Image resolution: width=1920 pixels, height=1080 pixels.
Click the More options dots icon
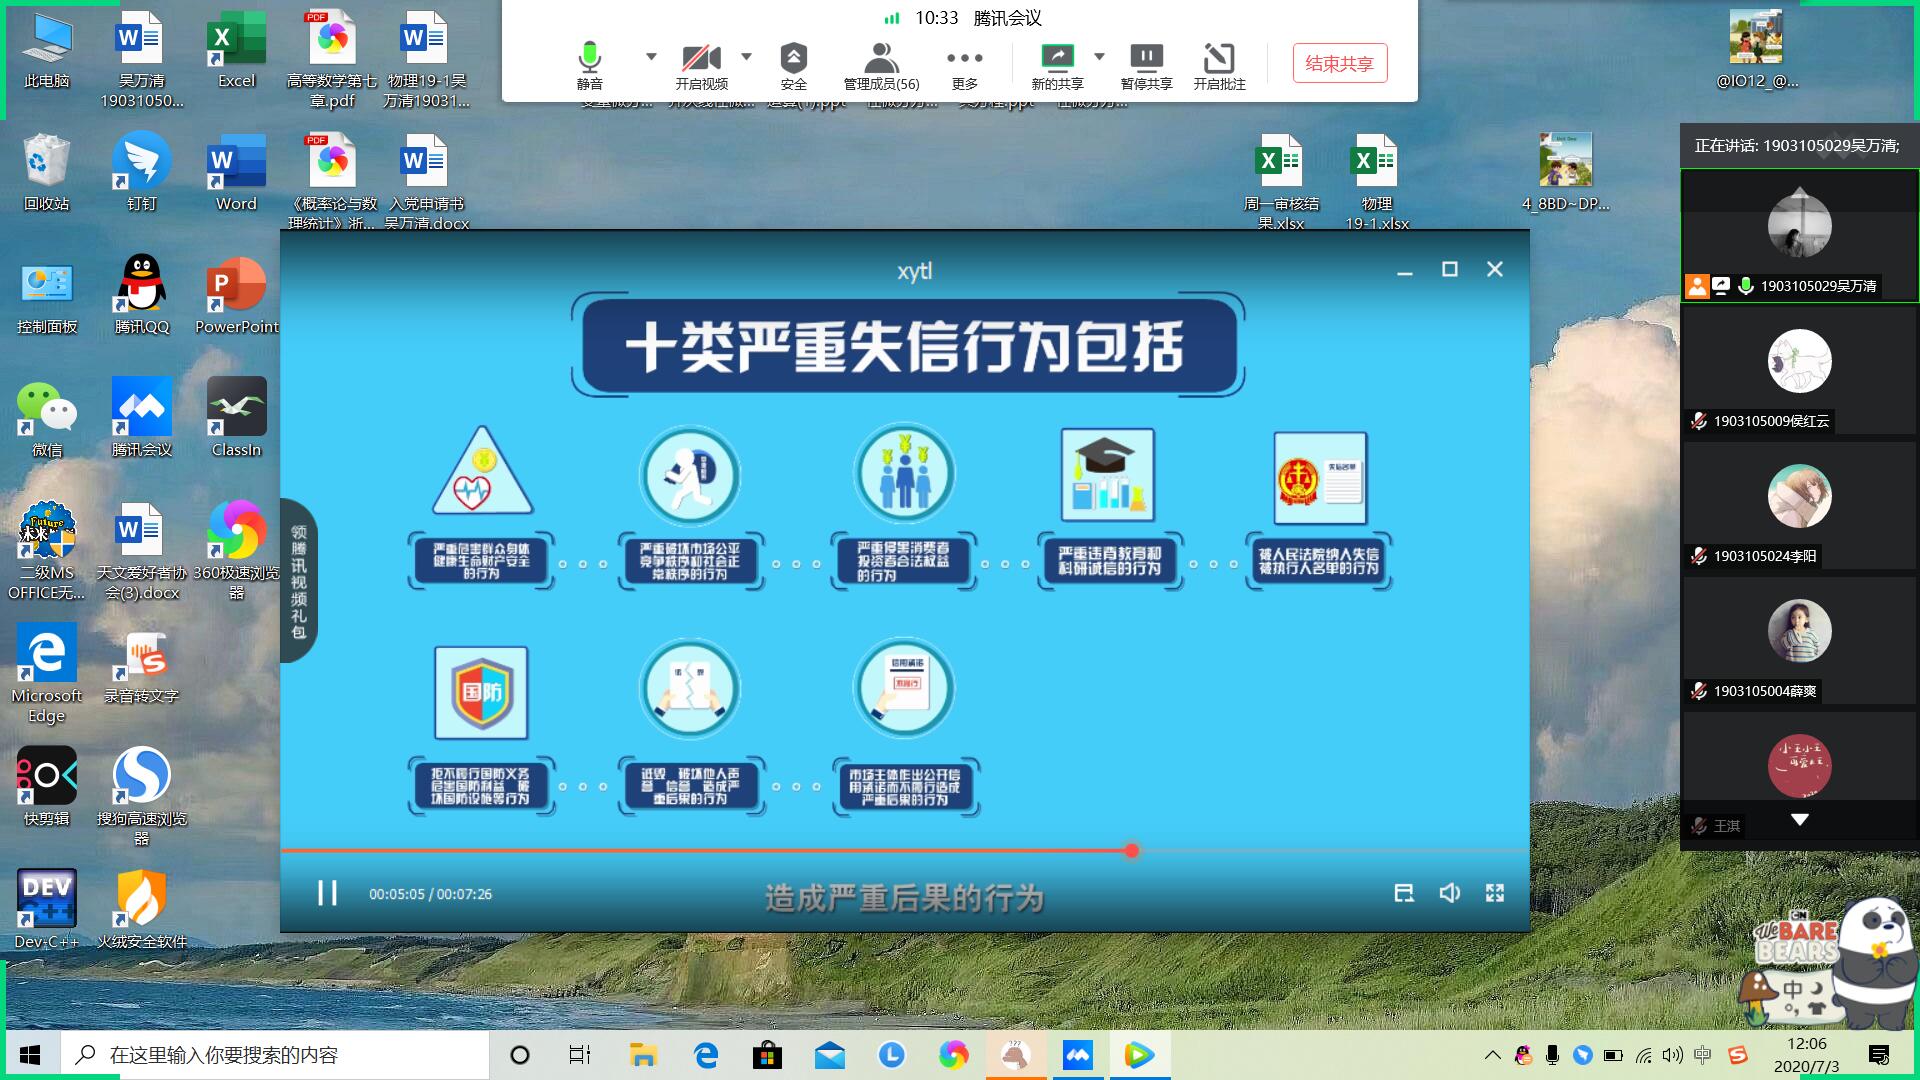tap(964, 60)
